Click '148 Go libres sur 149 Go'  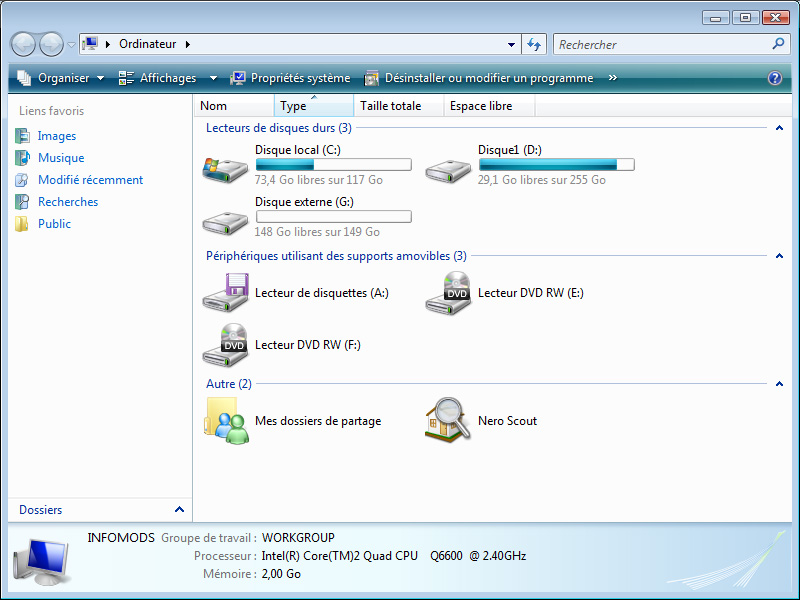(317, 232)
